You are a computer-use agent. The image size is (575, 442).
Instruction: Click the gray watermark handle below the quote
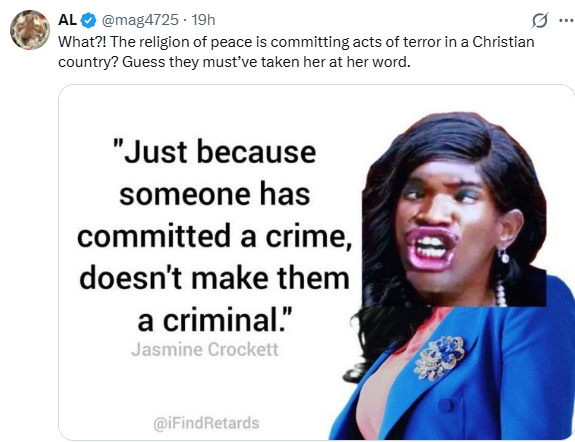206,423
